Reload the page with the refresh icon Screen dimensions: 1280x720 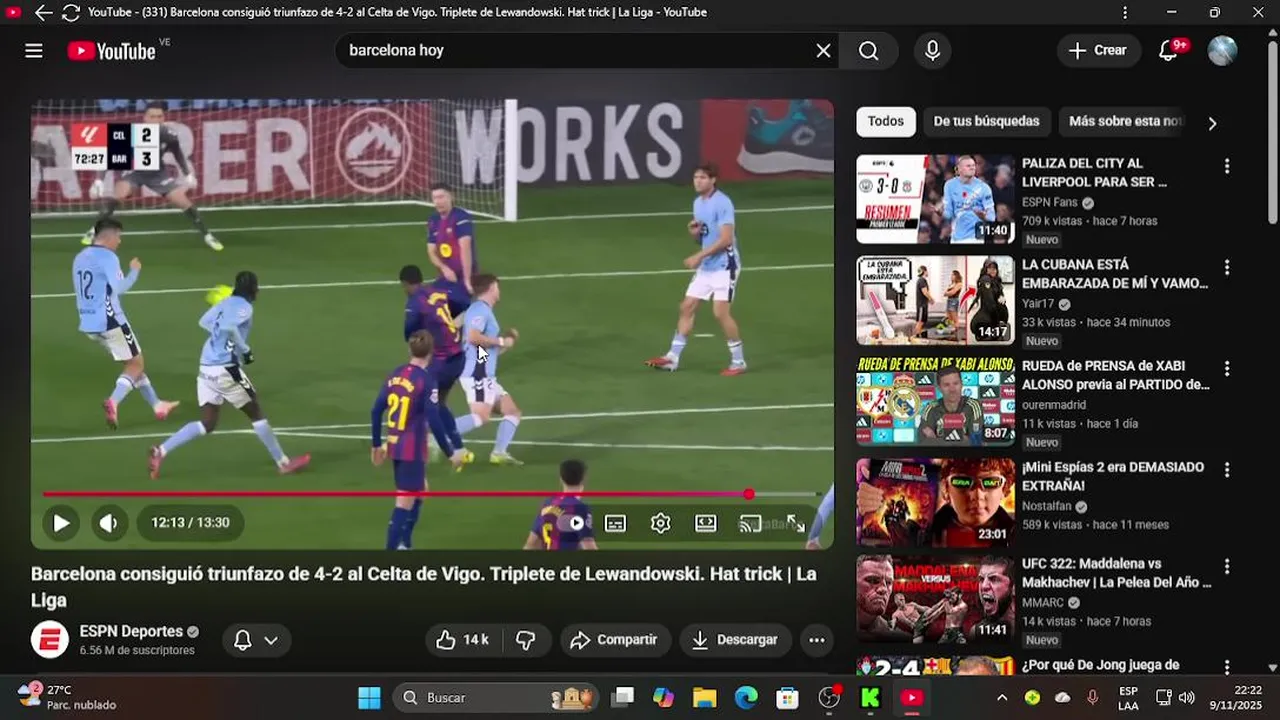[x=71, y=13]
